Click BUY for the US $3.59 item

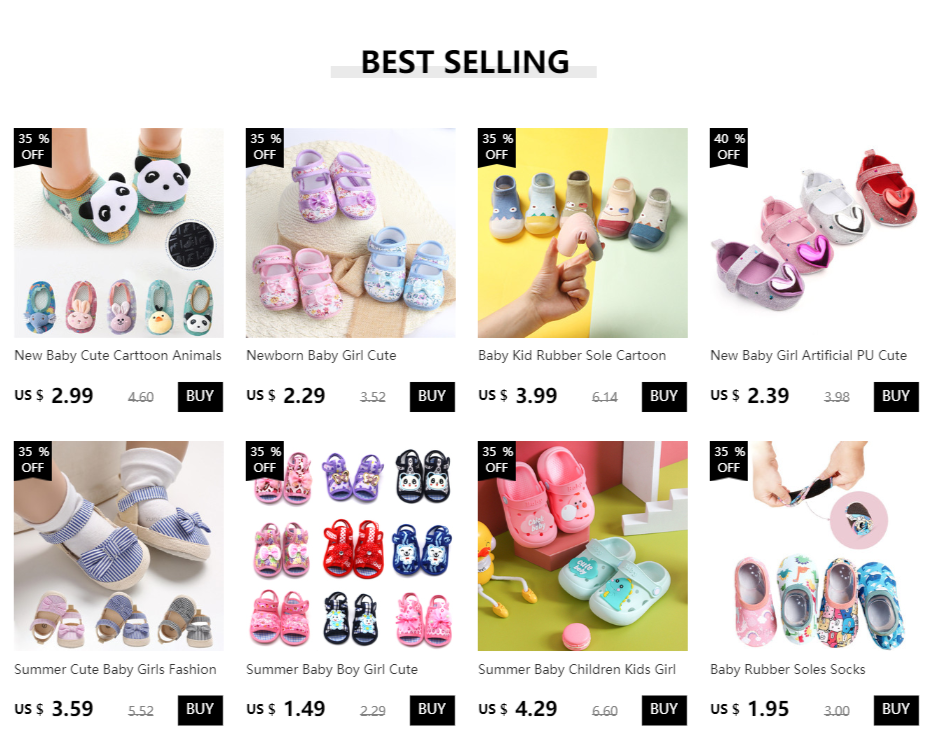point(200,710)
